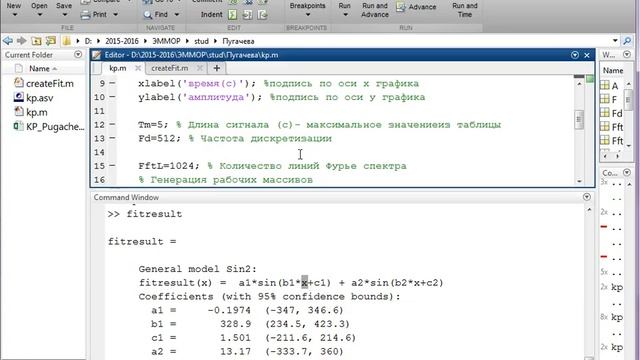Click the Indent label button

pos(211,15)
